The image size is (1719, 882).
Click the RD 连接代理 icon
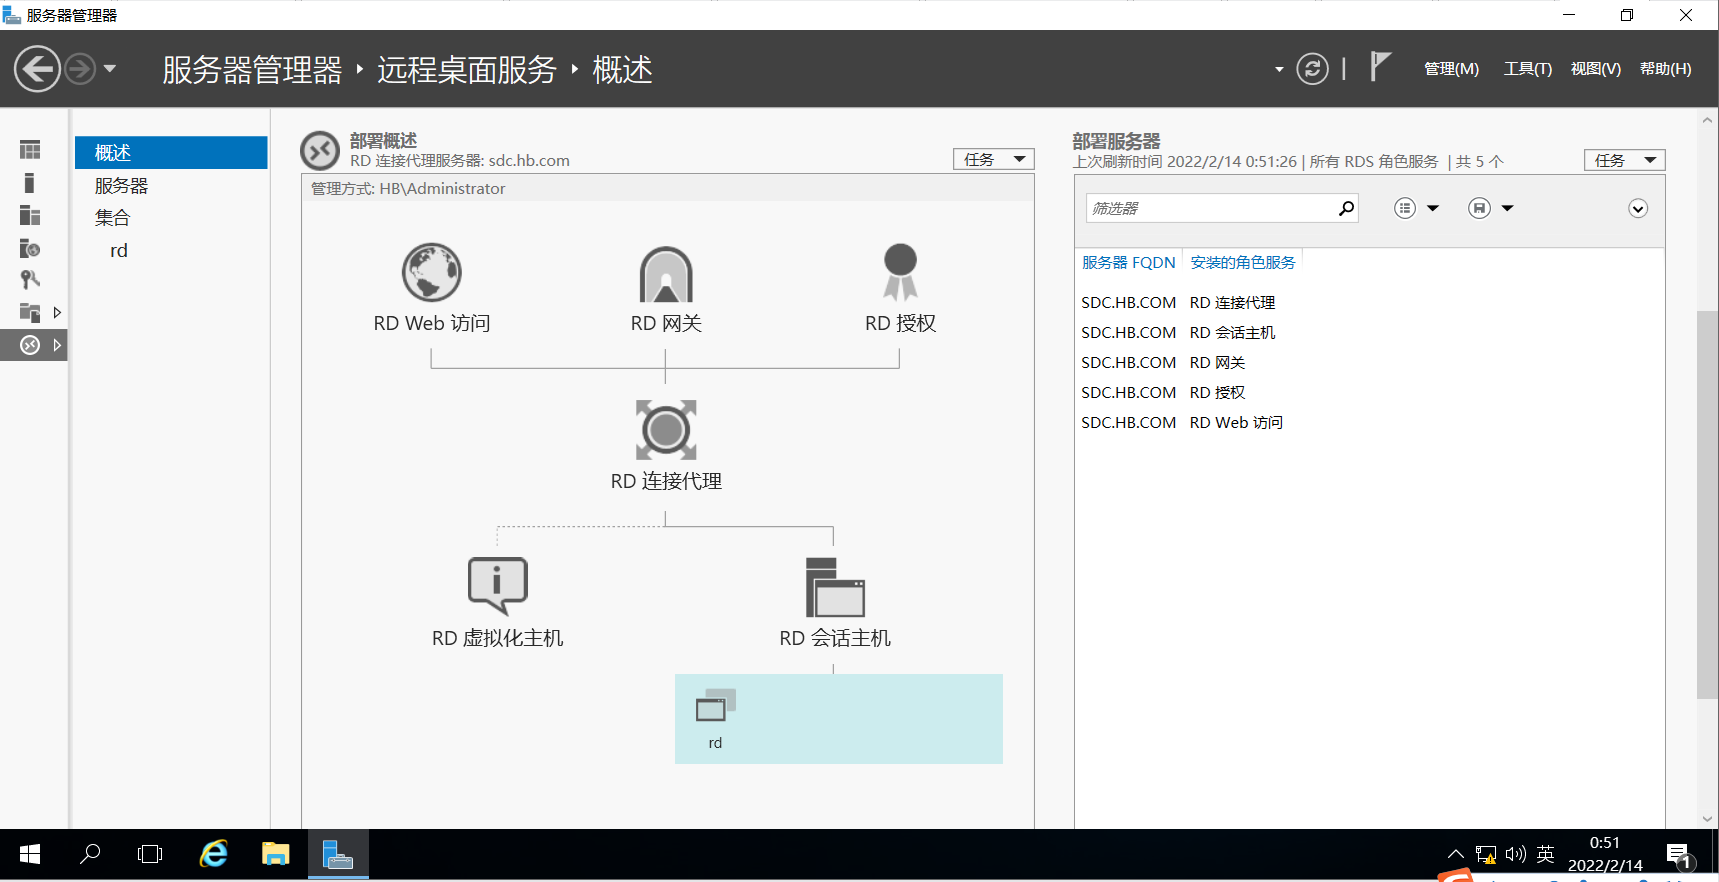coord(666,430)
